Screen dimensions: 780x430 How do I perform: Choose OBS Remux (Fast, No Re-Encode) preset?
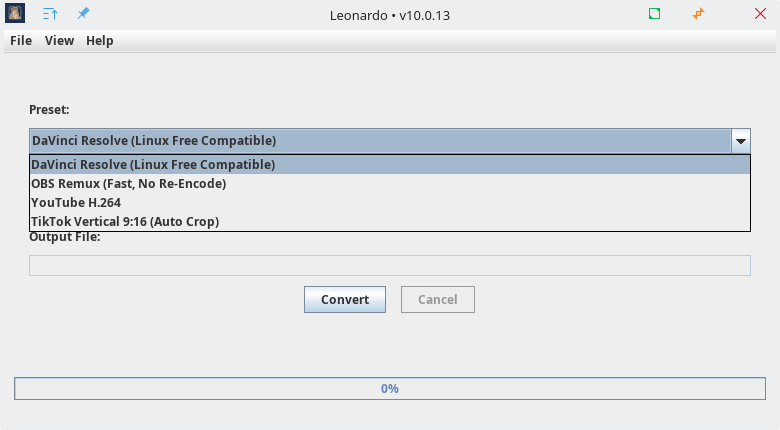click(x=129, y=184)
